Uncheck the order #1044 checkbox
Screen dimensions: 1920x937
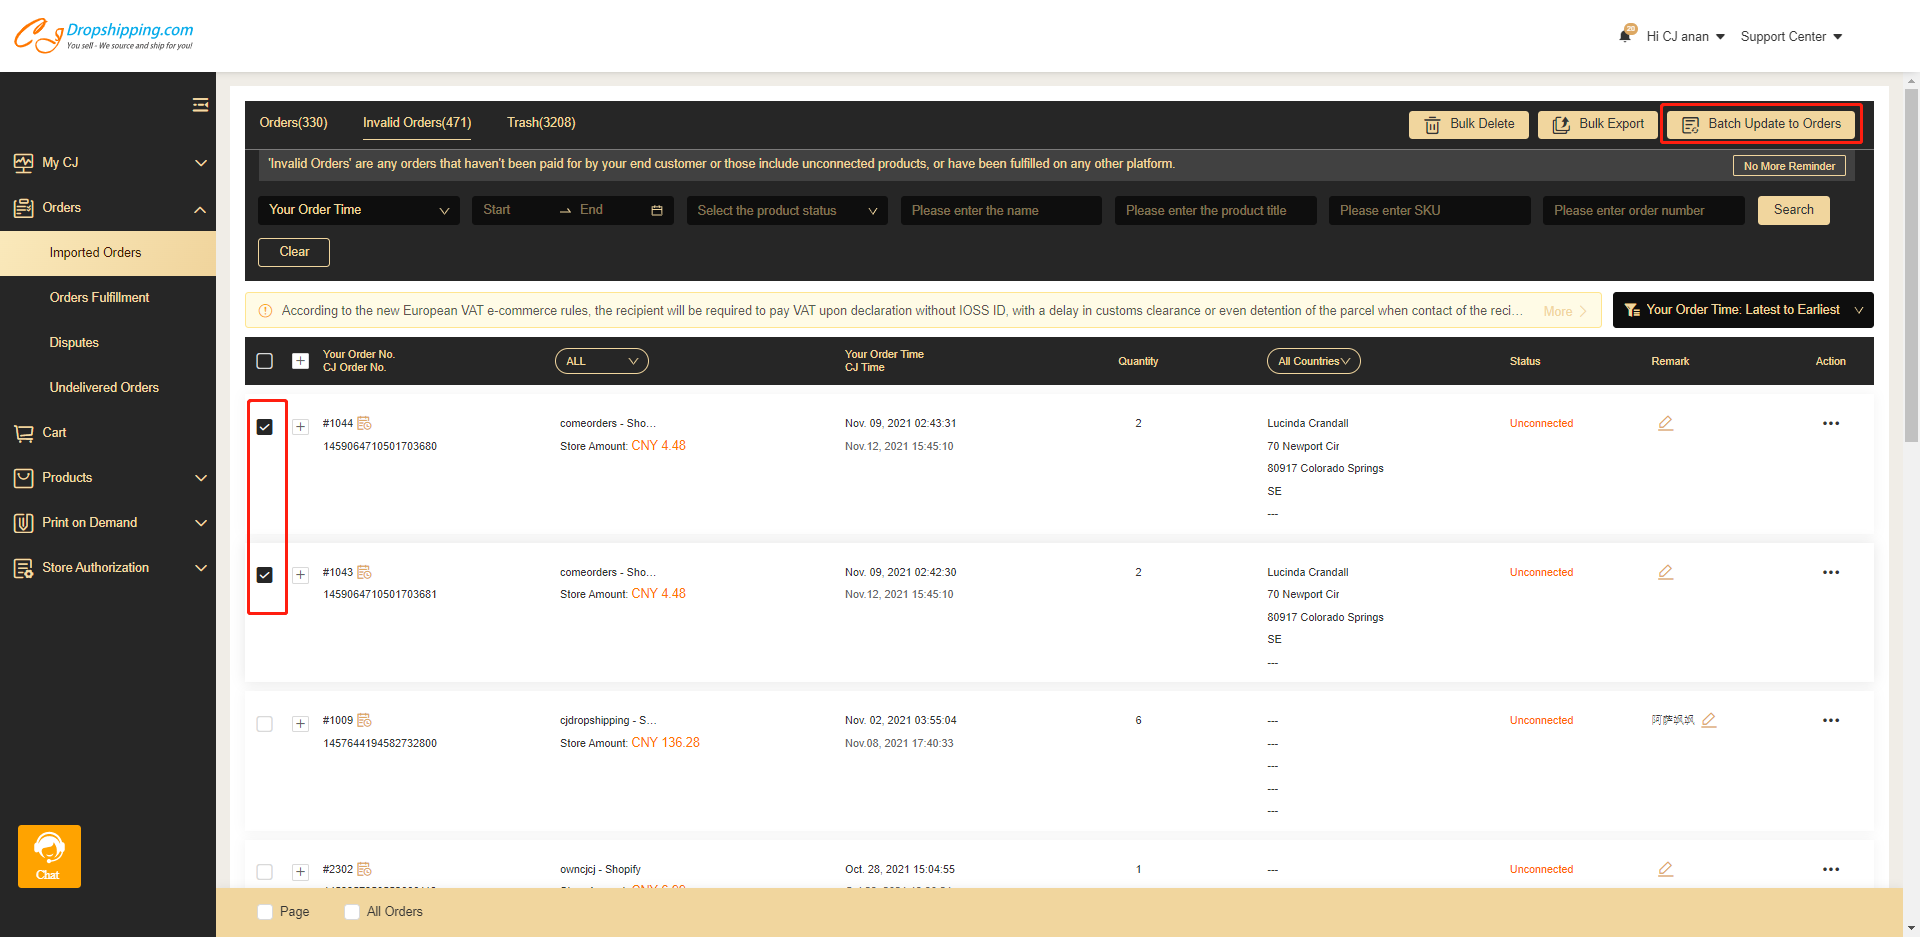265,427
